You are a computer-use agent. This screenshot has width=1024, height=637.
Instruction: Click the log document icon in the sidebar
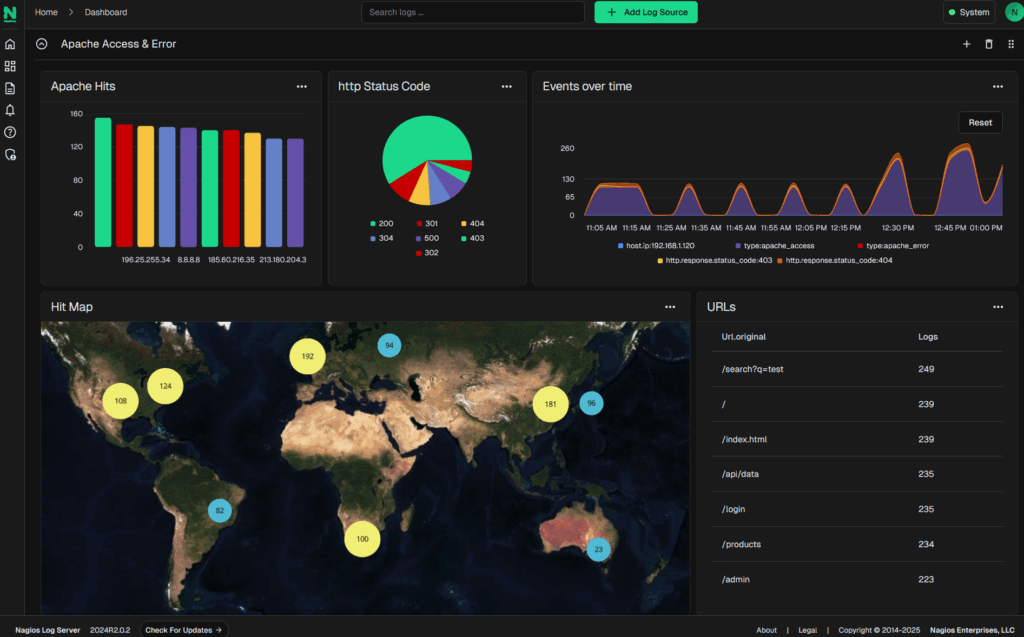[x=10, y=88]
